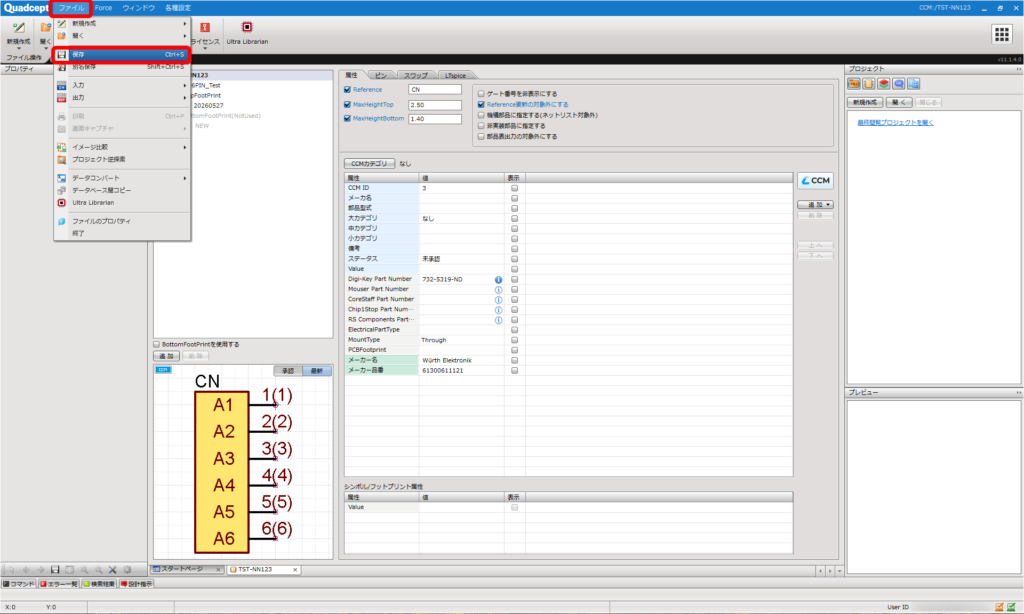The image size is (1024, 614).
Task: Uncheck Reference更新の対象外にする checkbox
Action: point(481,105)
